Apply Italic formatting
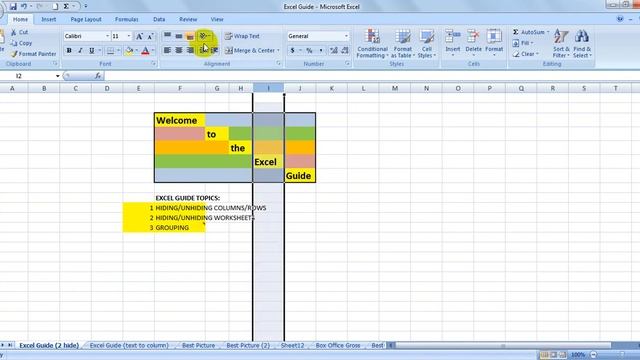 coord(80,51)
